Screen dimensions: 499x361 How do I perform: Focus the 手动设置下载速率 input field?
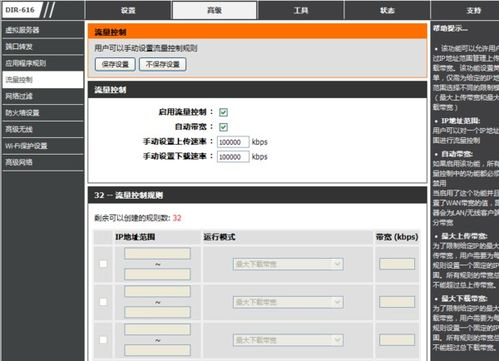coord(233,157)
